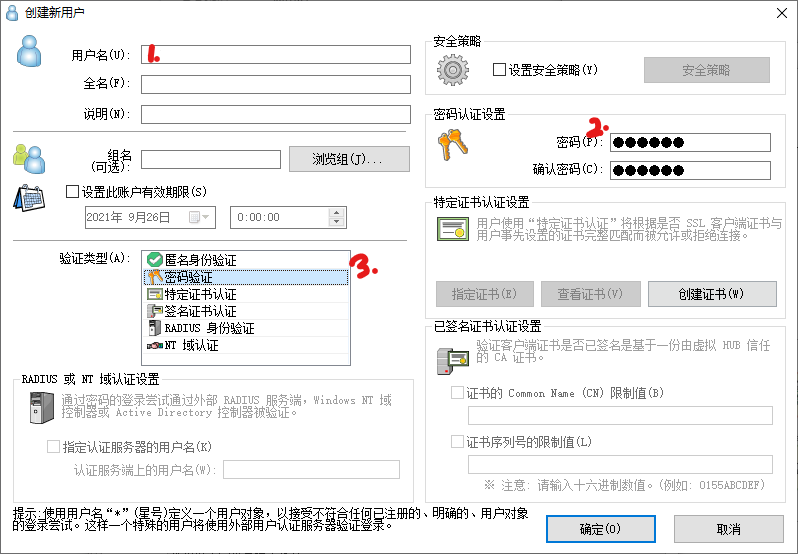
Task: Increase expiry time with up spinner arrow
Action: coord(336,213)
